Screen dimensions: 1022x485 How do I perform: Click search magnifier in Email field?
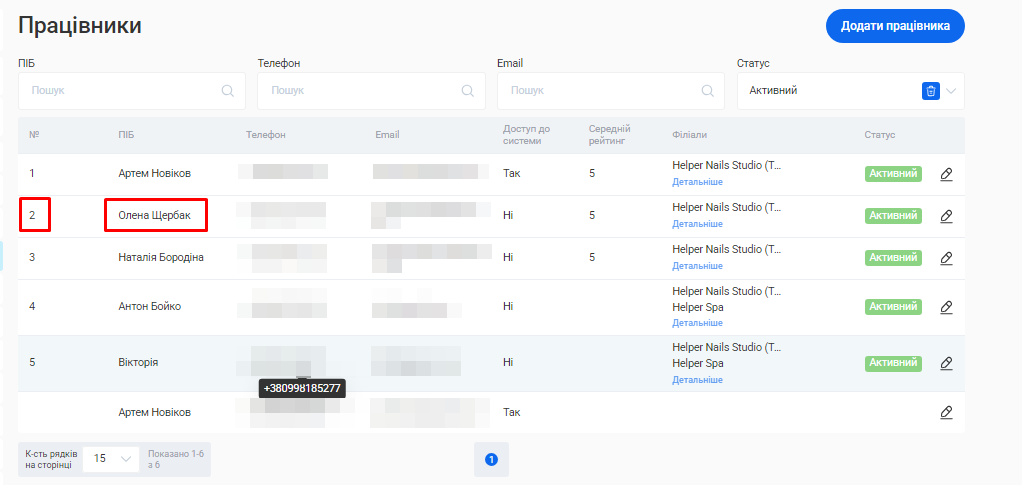[x=707, y=91]
